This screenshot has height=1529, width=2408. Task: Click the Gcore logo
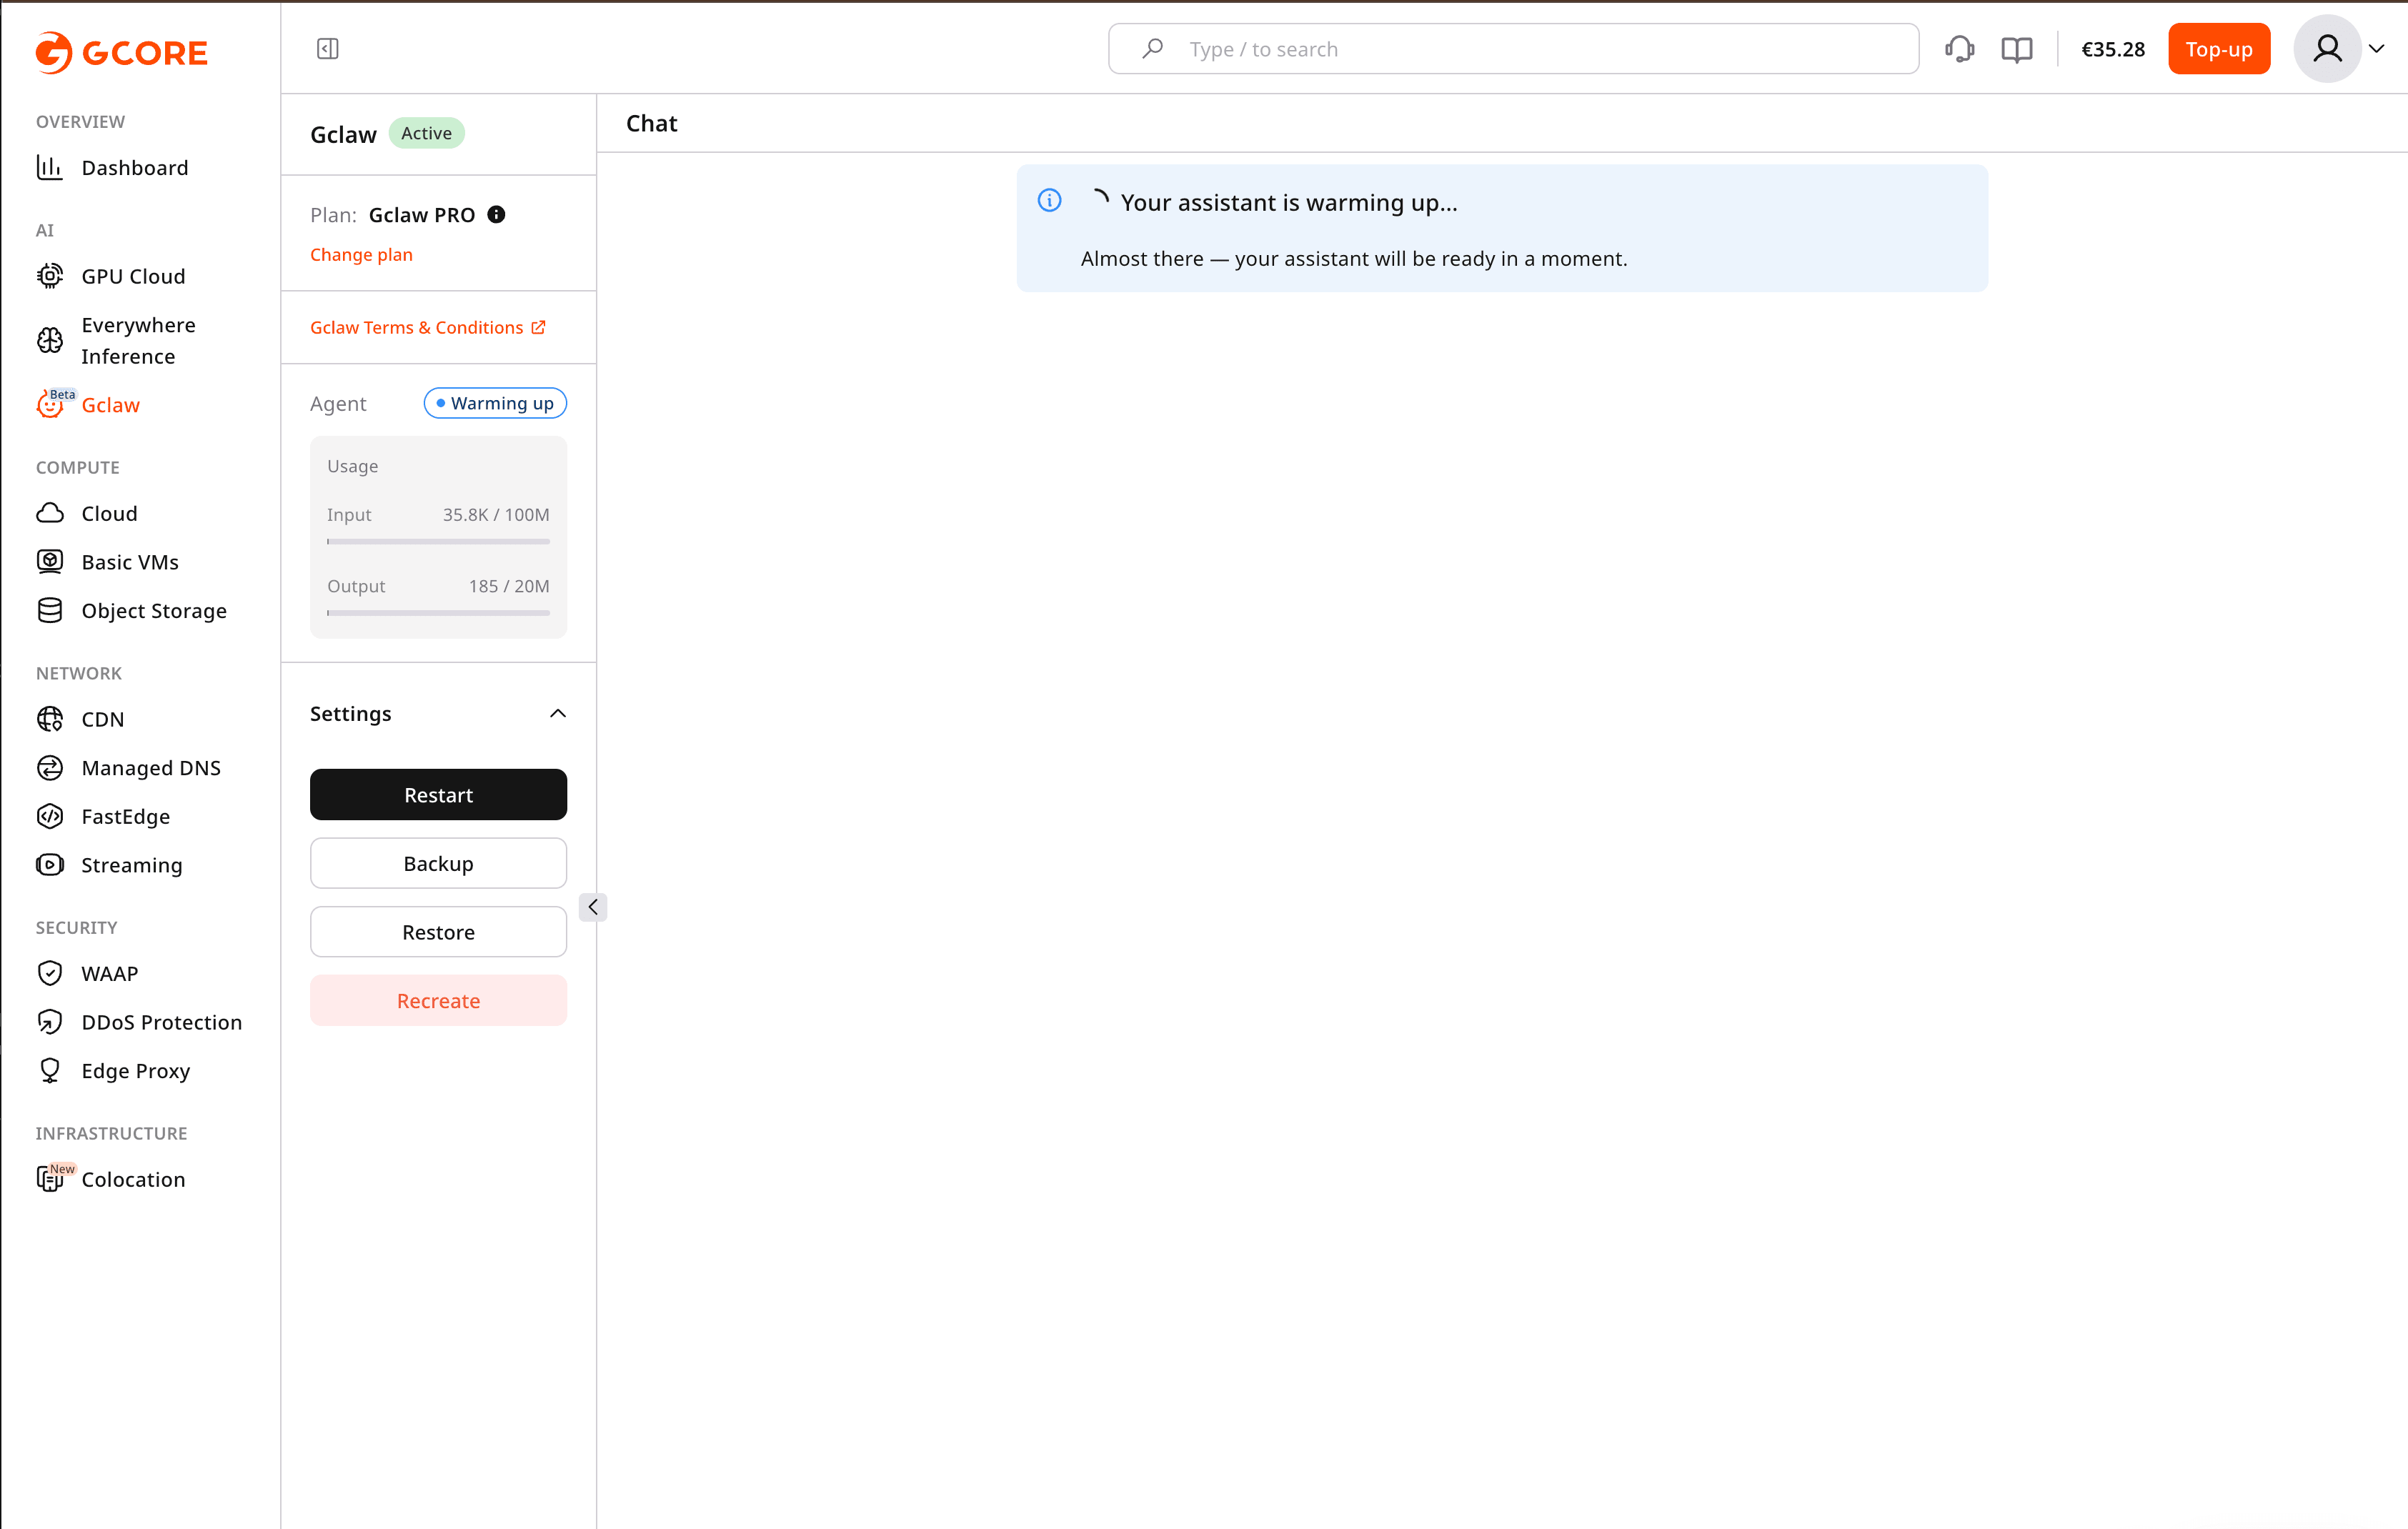pyautogui.click(x=121, y=52)
